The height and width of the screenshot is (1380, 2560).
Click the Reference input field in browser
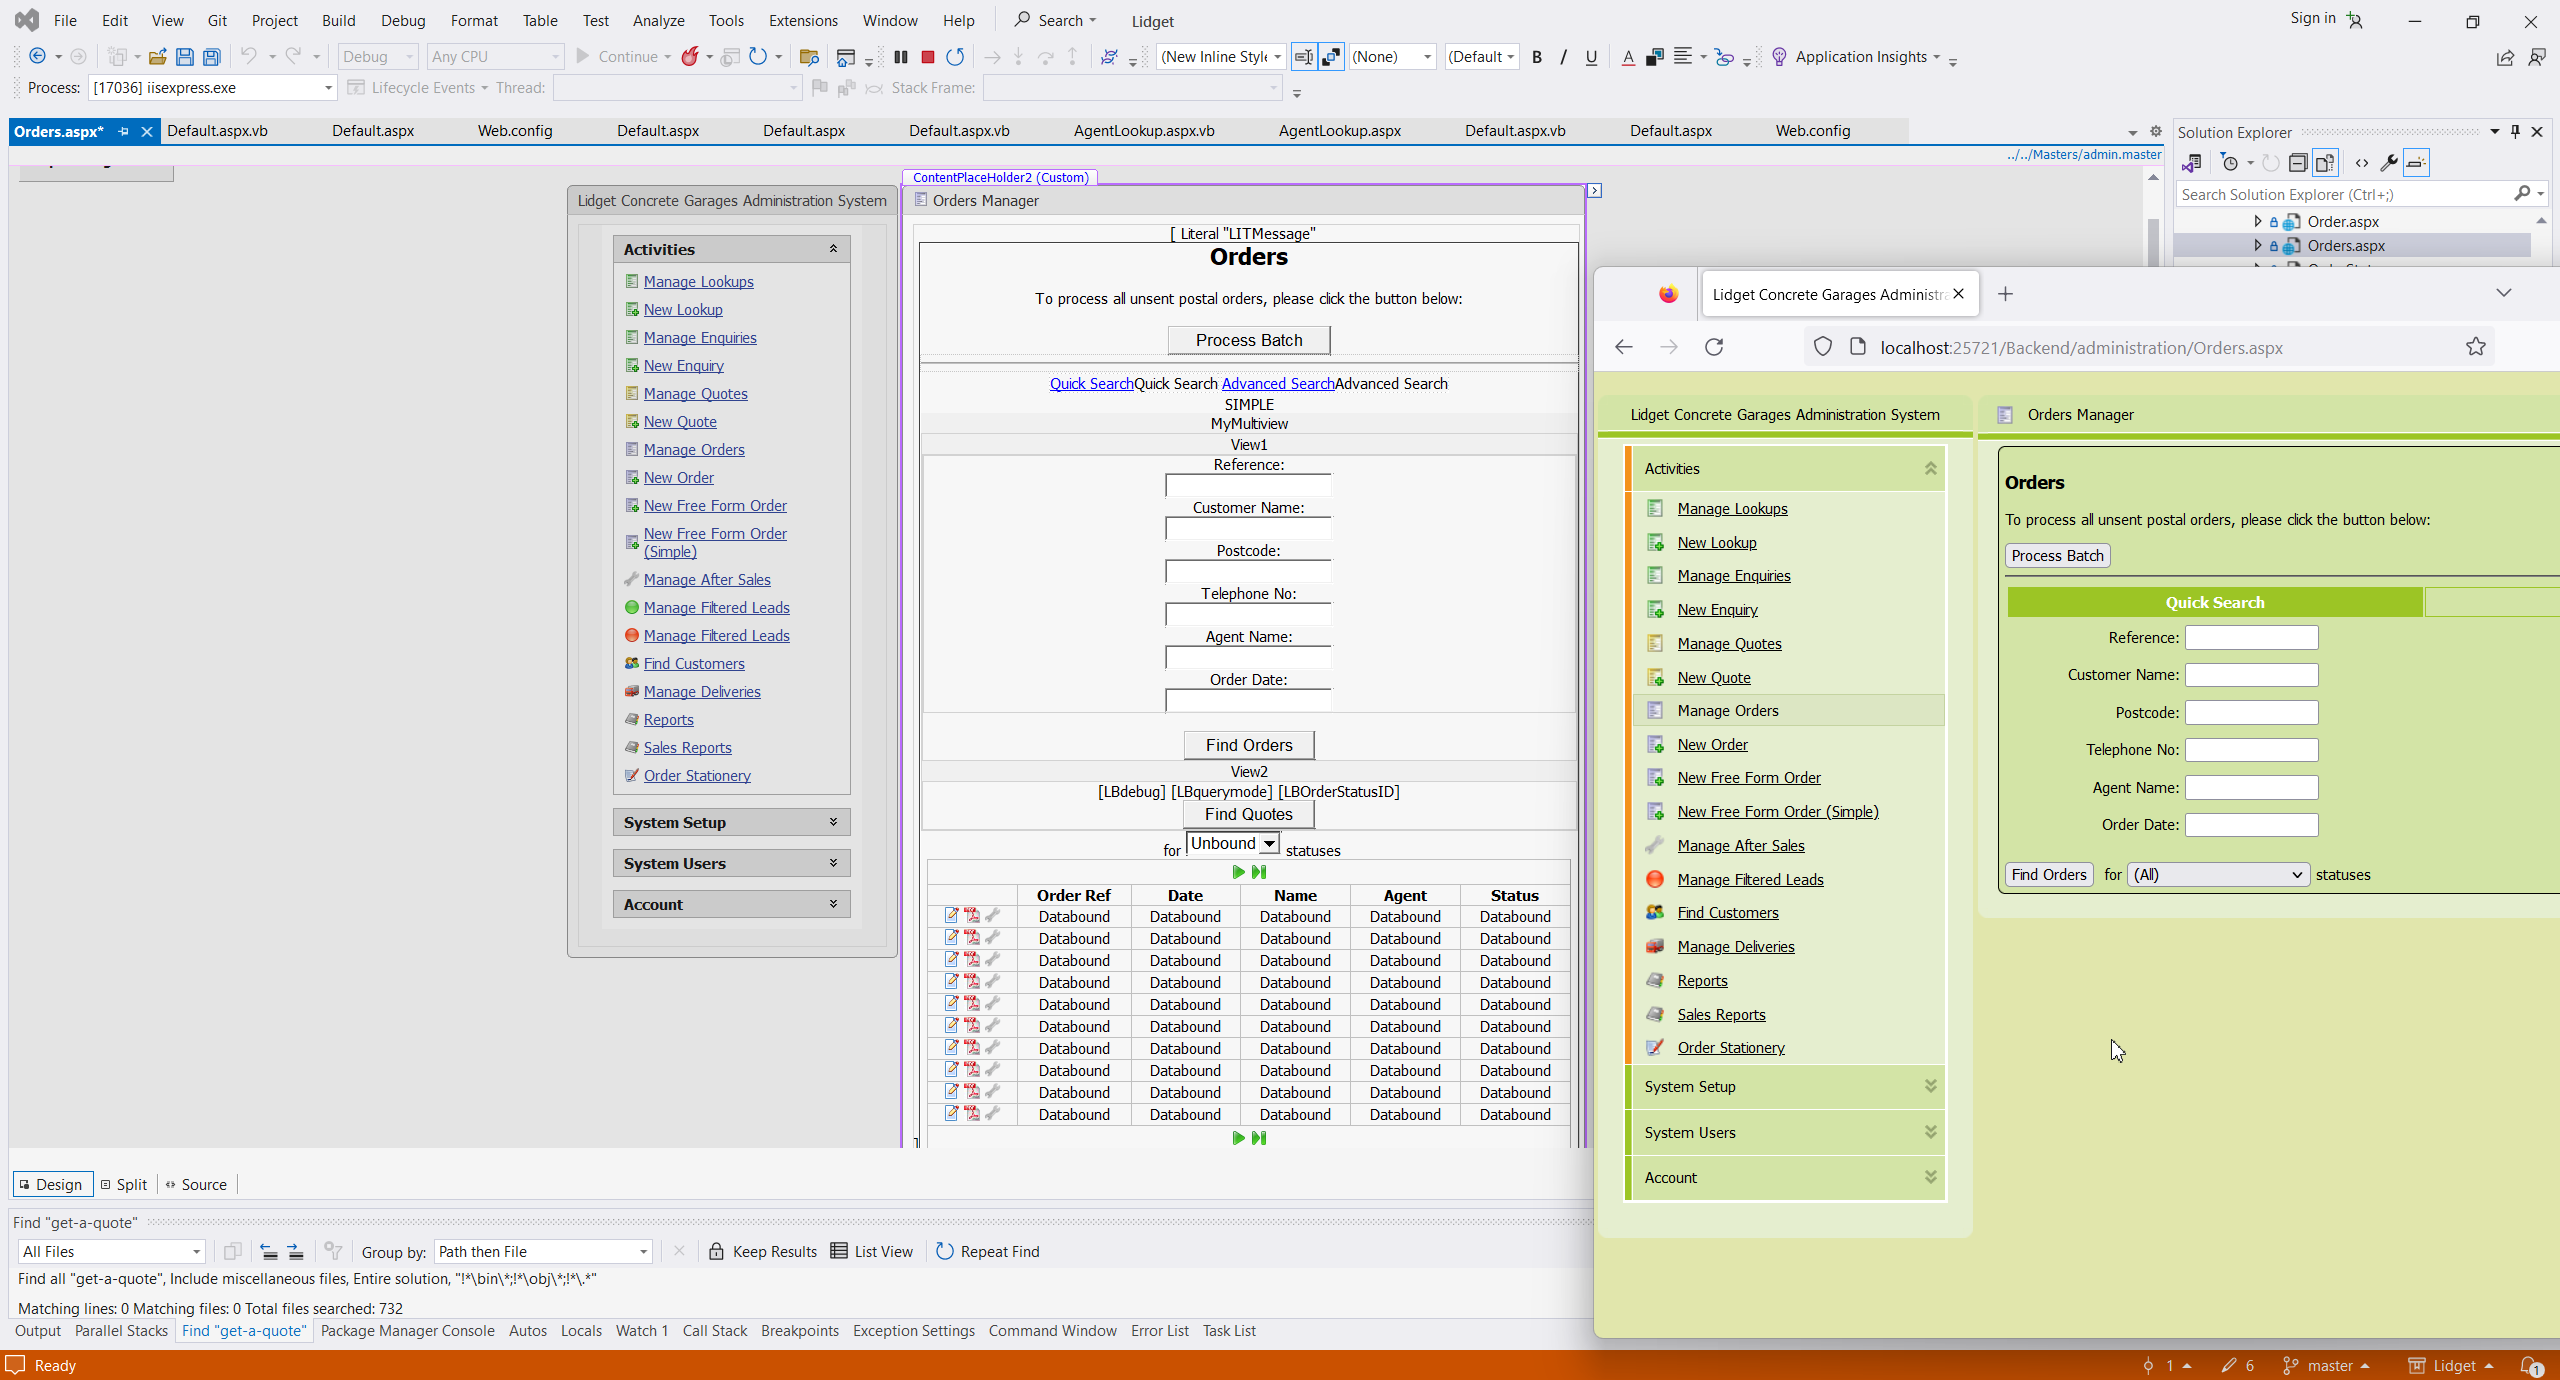[x=2250, y=638]
